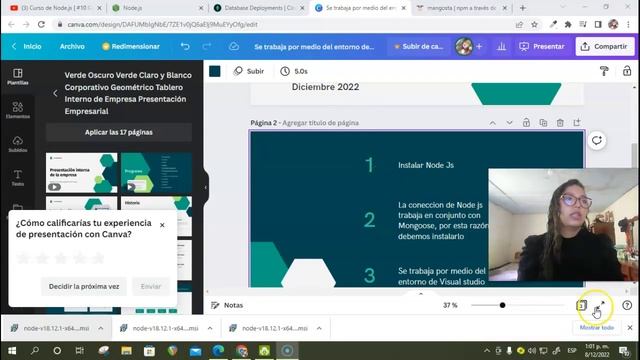The height and width of the screenshot is (360, 640).
Task: Open Microsoft Edge from taskbar
Action: click(218, 351)
